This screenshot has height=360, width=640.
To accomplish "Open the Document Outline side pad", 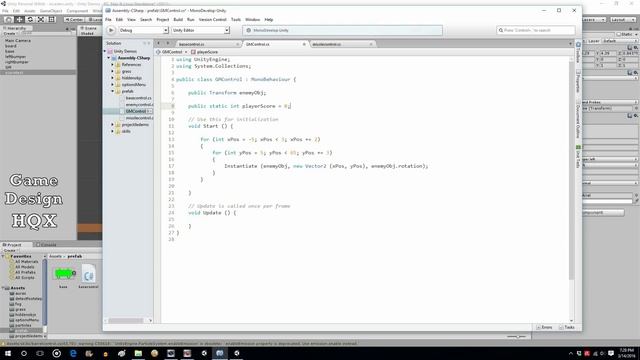I will [578, 119].
